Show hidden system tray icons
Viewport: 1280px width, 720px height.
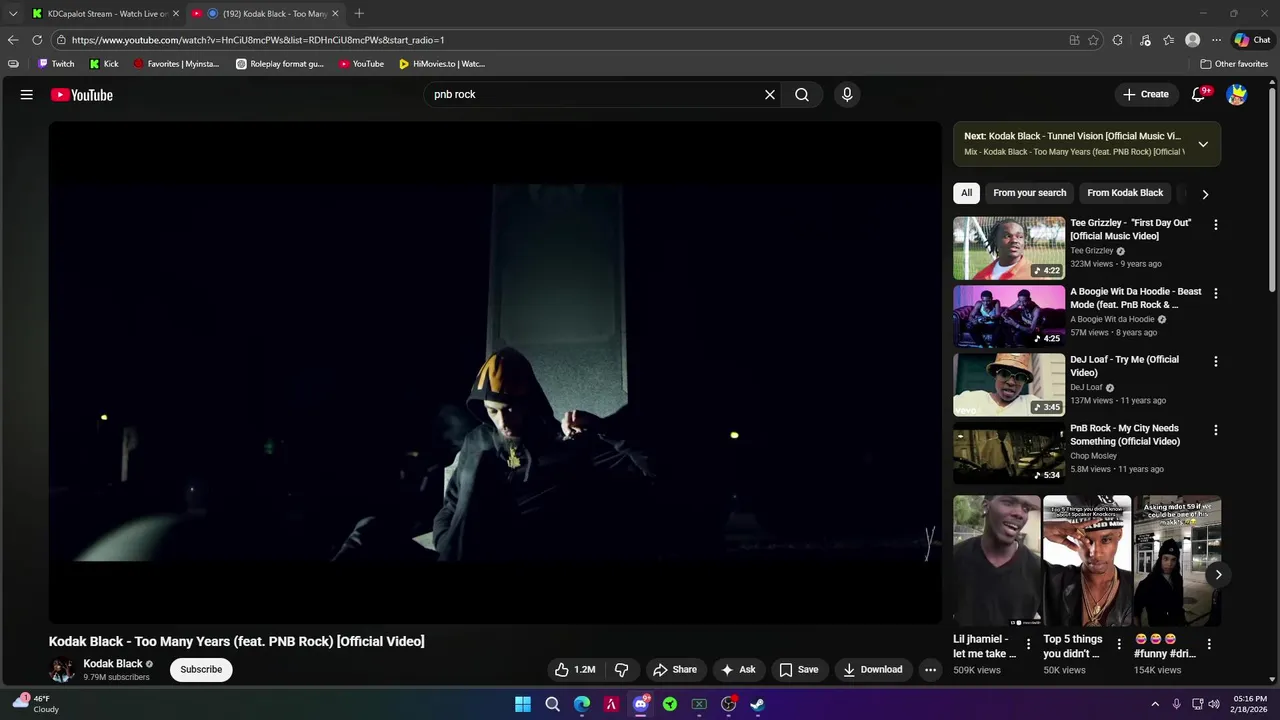pyautogui.click(x=1155, y=704)
